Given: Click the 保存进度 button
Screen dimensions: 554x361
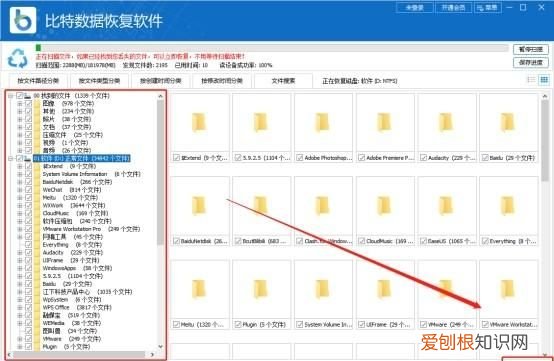Looking at the screenshot, I should click(x=531, y=63).
